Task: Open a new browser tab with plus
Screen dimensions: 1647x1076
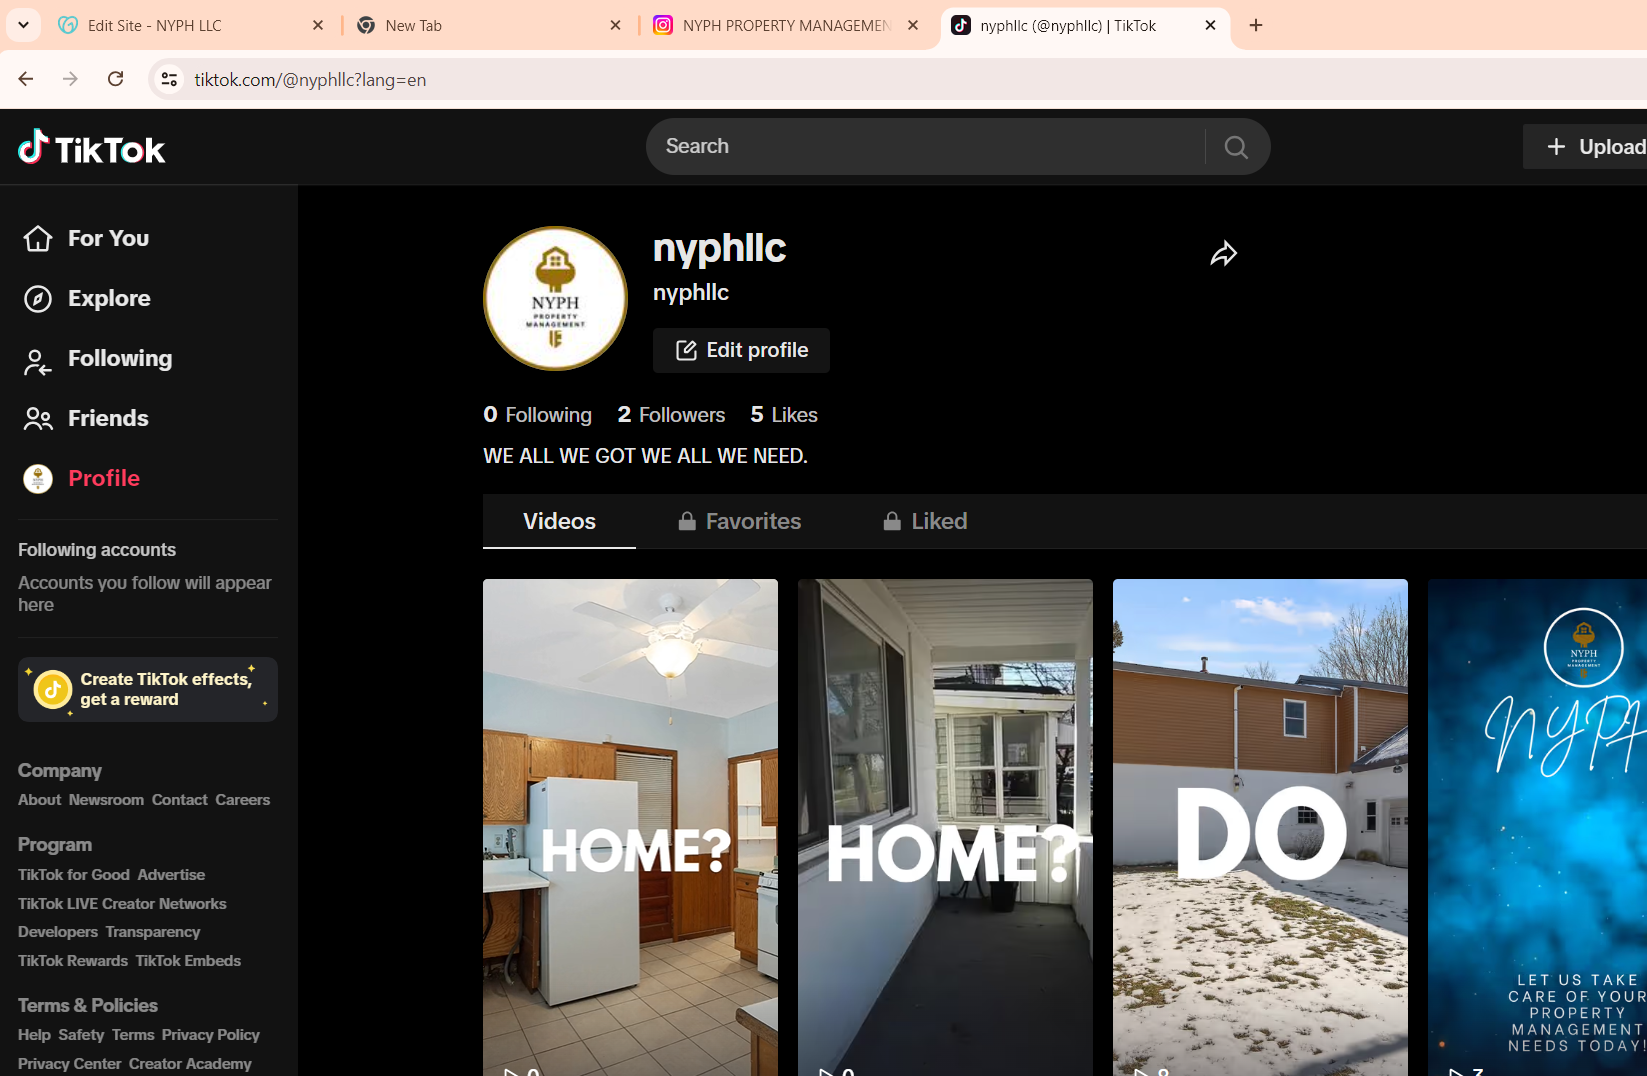Action: click(x=1256, y=25)
